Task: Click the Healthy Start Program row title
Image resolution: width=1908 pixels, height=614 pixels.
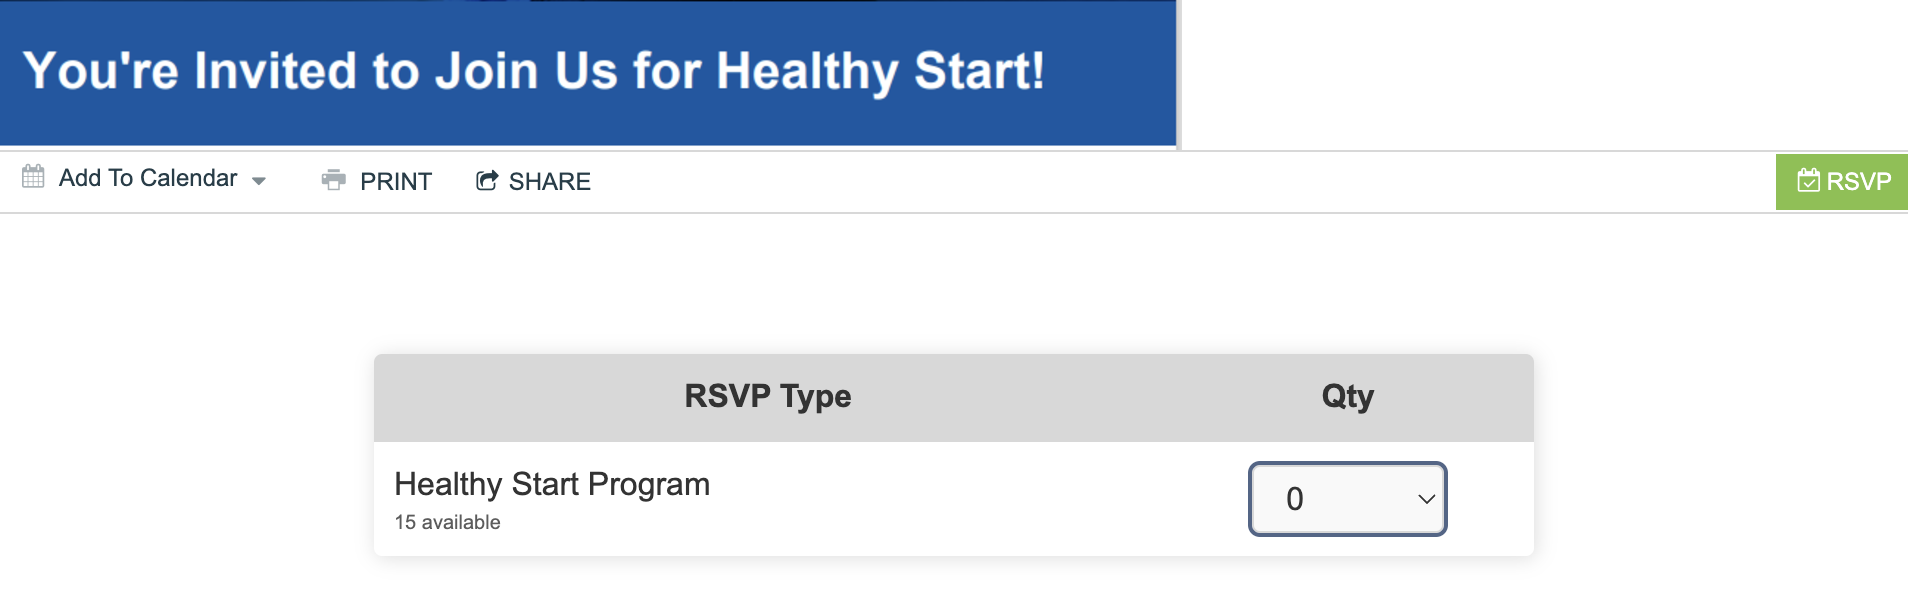Action: click(552, 484)
